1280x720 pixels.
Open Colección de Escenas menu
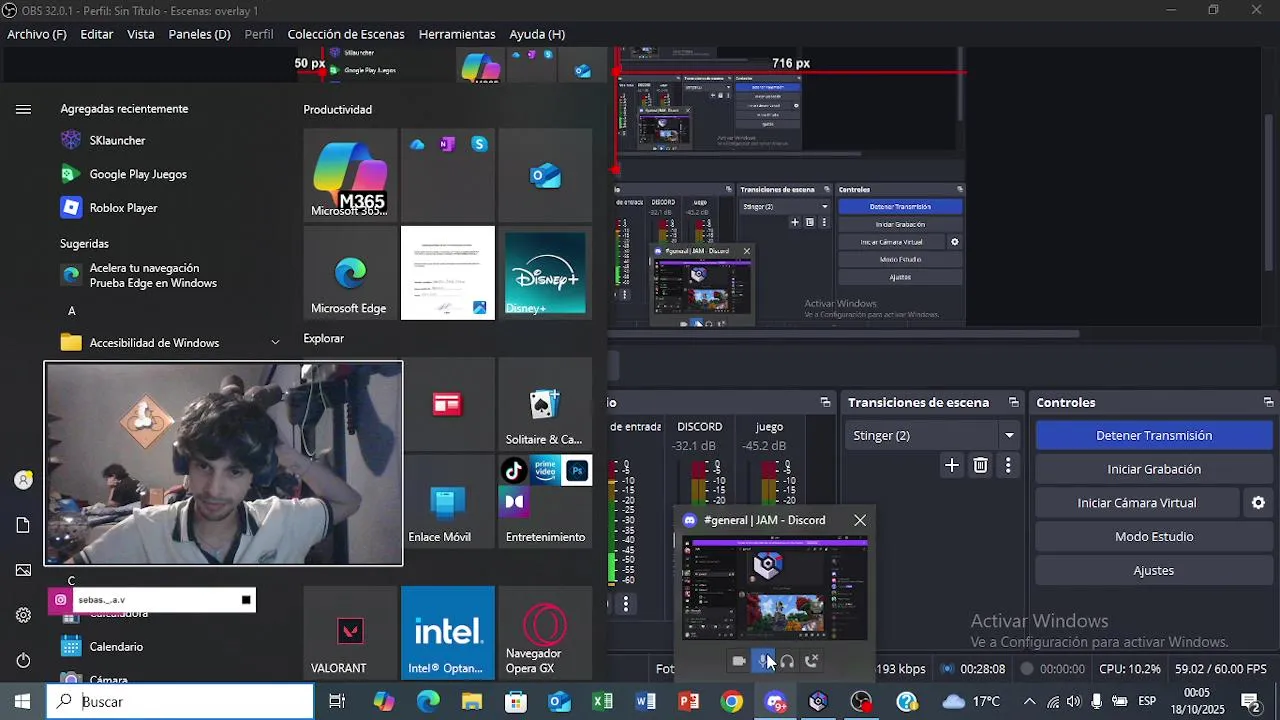346,34
